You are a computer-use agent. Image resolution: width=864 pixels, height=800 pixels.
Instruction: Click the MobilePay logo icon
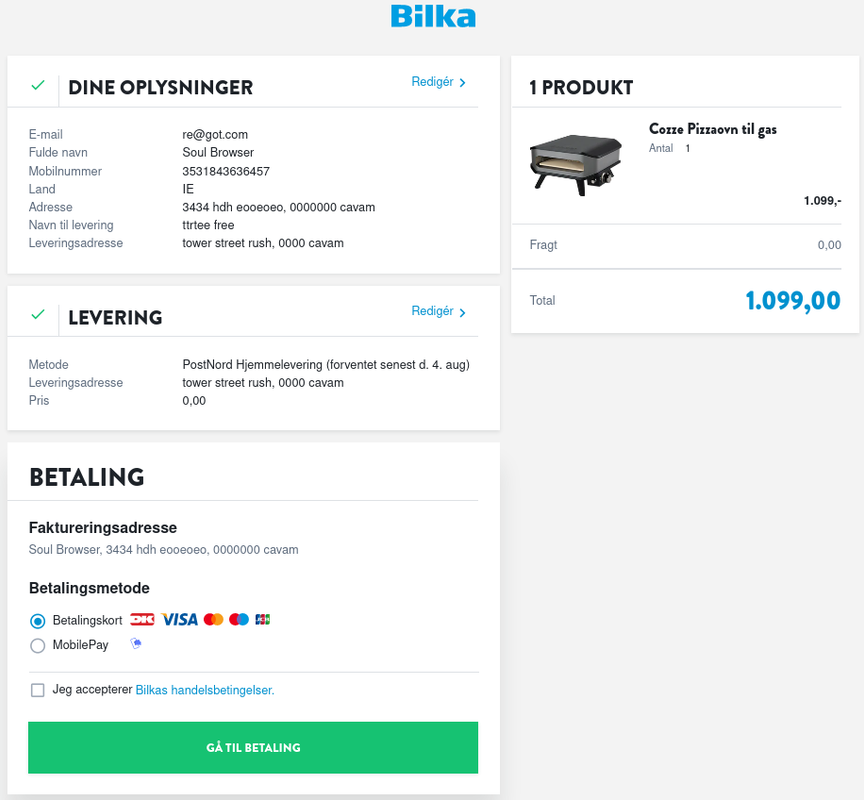point(136,645)
